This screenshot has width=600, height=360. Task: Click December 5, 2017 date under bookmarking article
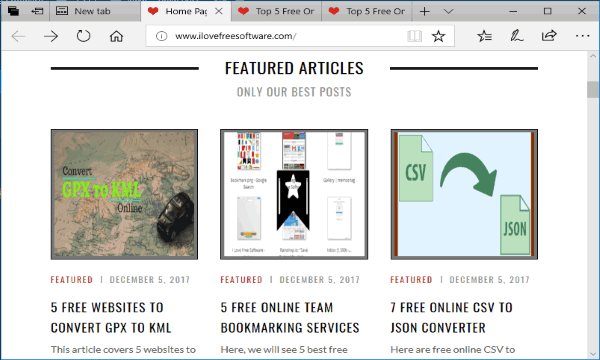320,280
